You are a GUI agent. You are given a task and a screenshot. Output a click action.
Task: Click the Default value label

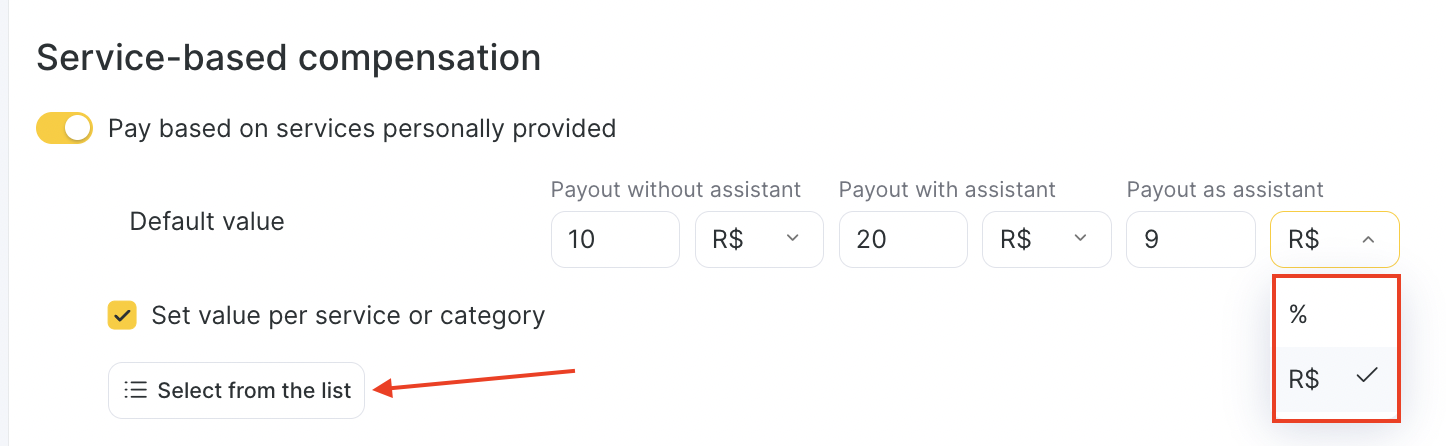(x=207, y=221)
